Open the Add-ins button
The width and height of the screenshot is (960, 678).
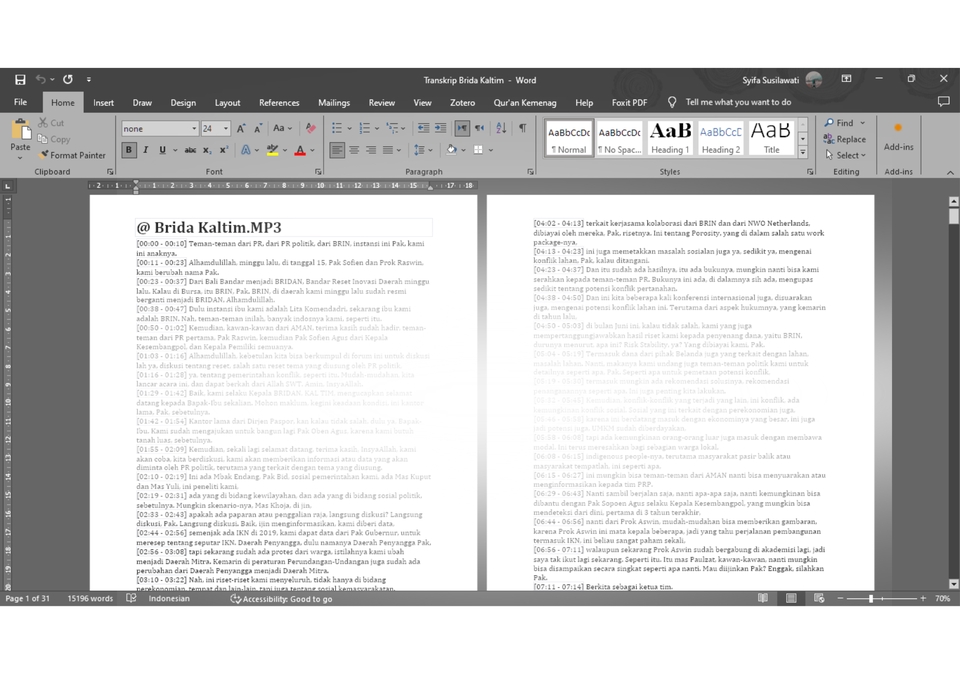click(x=898, y=138)
